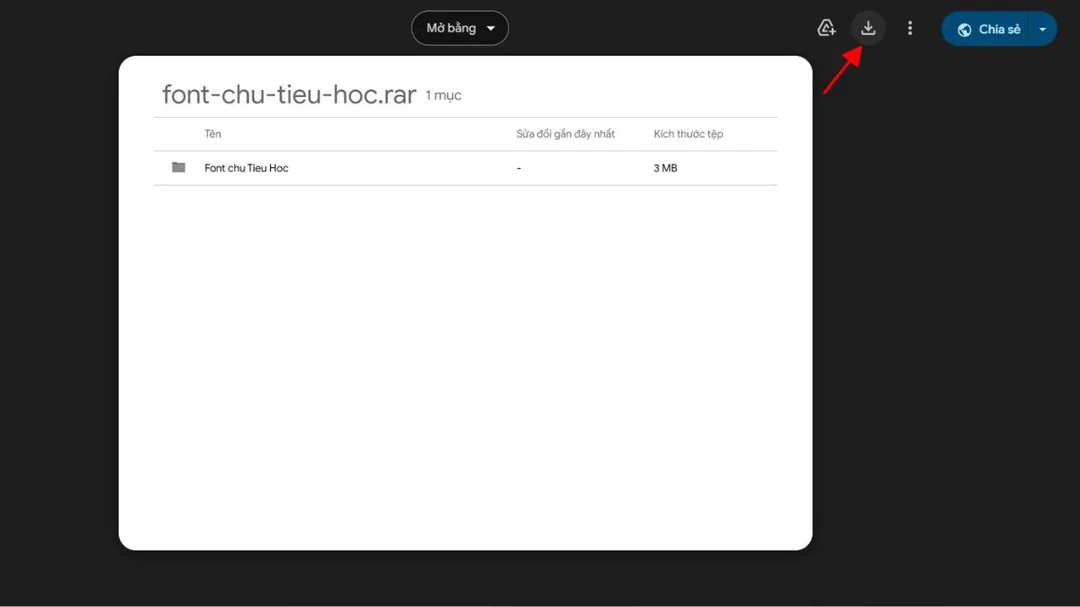Sort files by the Tên column
Viewport: 1080px width, 607px height.
213,133
